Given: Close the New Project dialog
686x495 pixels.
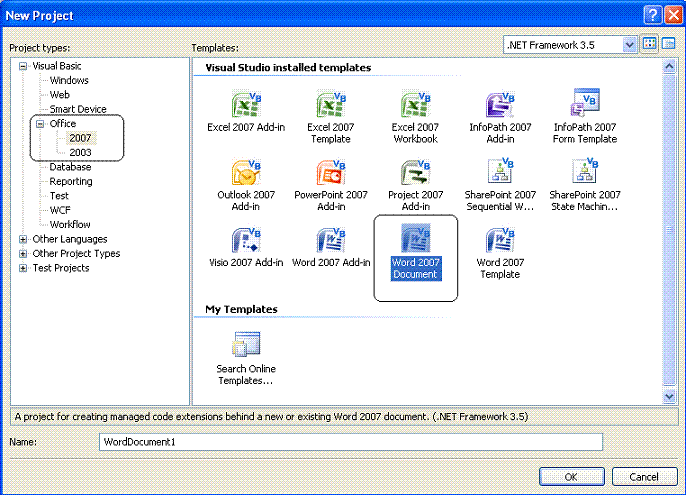Looking at the screenshot, I should [x=674, y=15].
